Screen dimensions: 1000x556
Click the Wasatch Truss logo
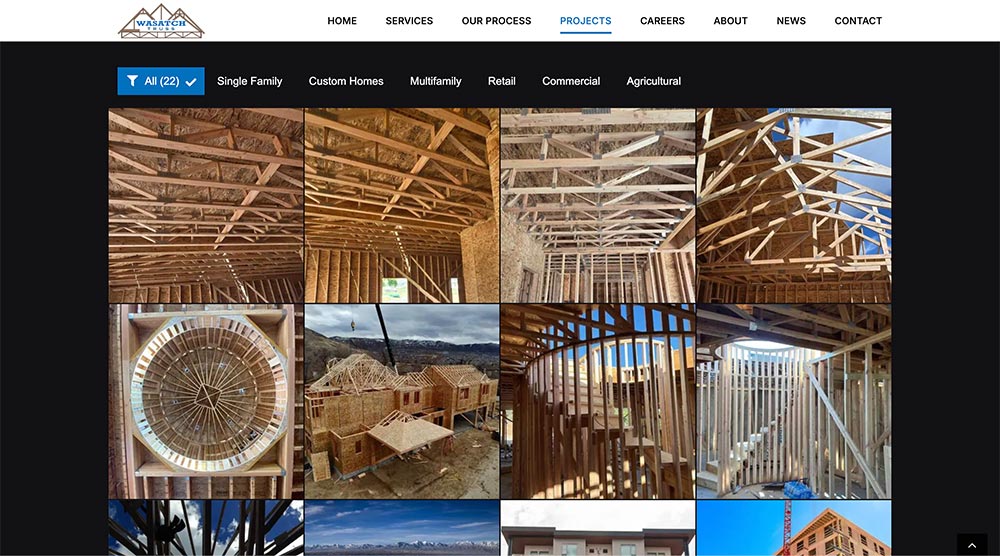tap(161, 21)
